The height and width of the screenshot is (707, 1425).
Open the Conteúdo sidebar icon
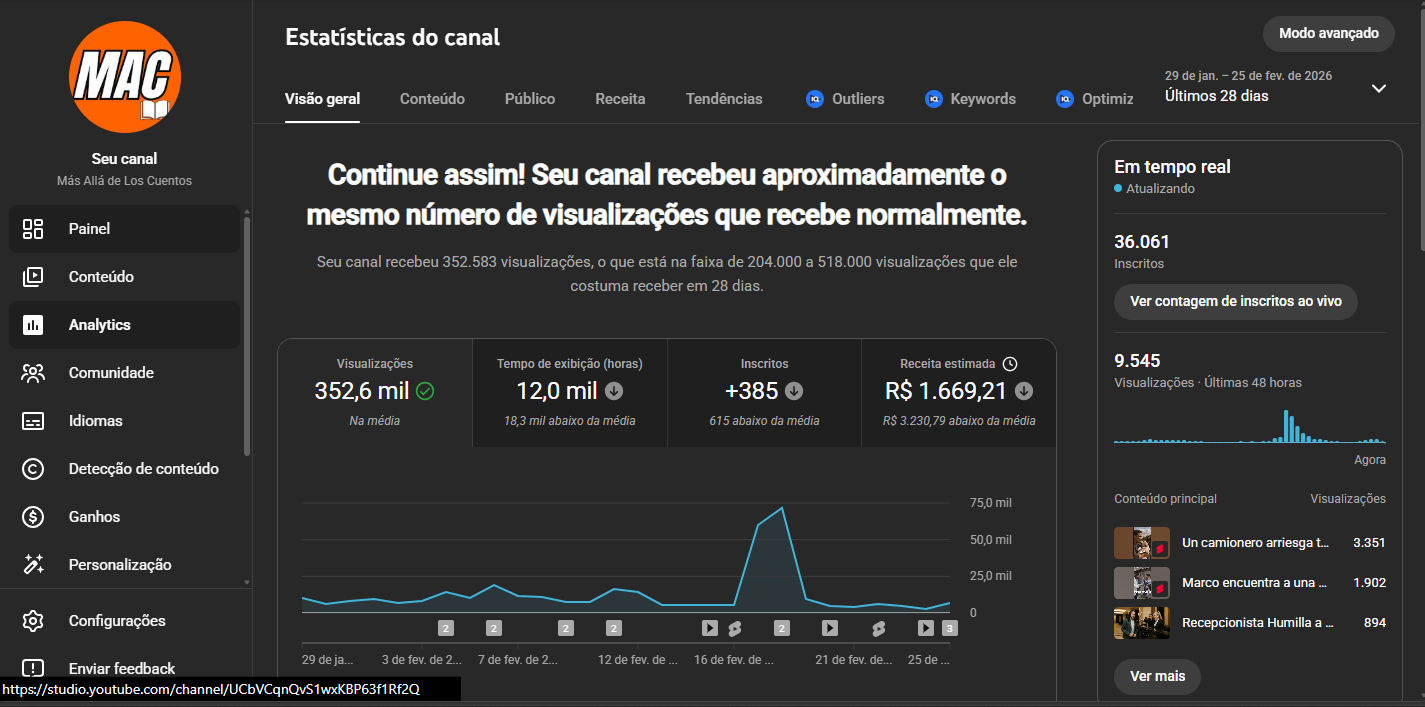click(33, 277)
